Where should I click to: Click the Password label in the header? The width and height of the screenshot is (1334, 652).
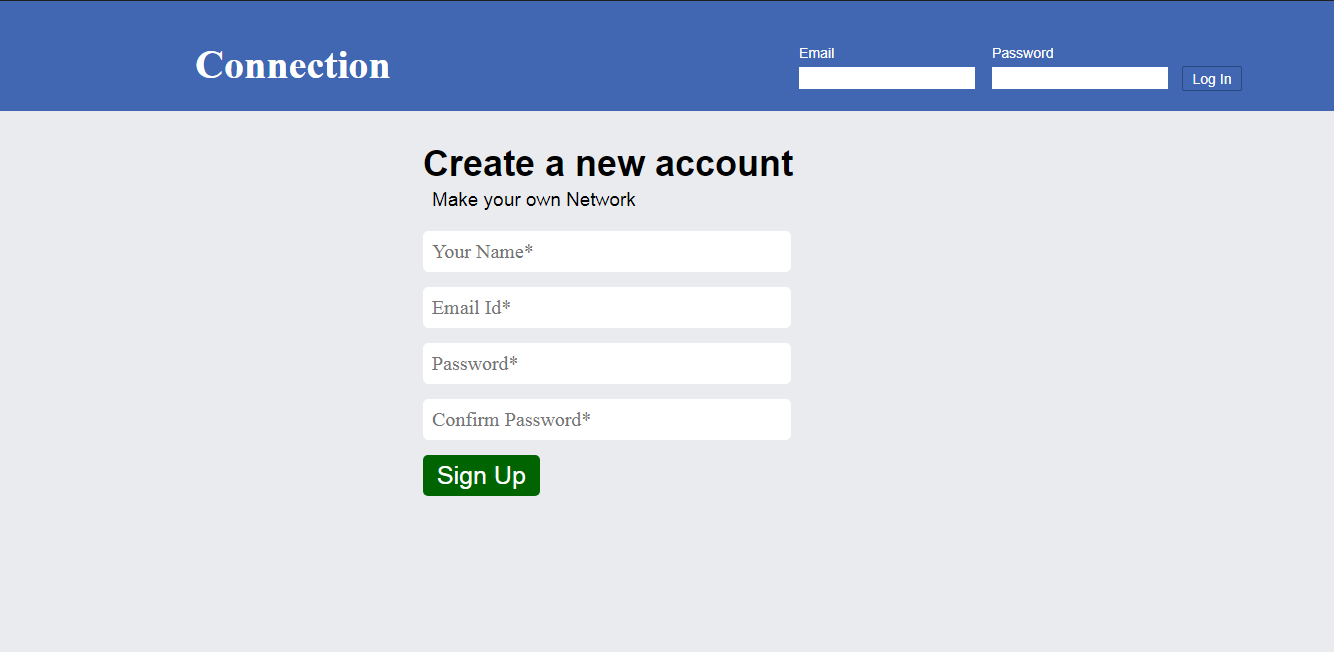coord(1022,53)
